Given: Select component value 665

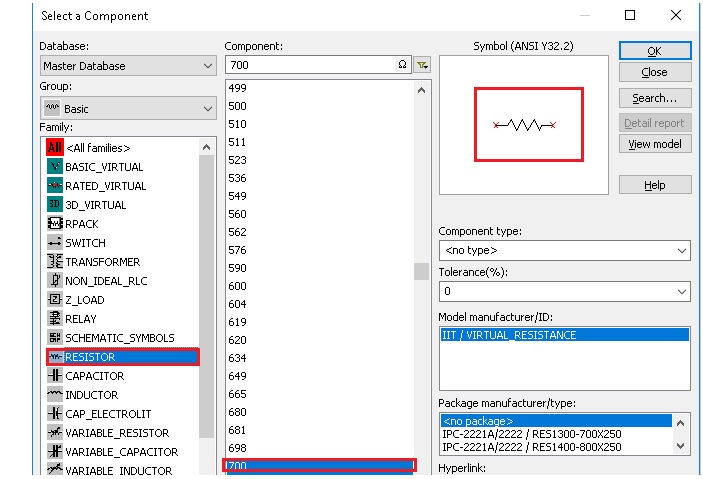Looking at the screenshot, I should pyautogui.click(x=237, y=394).
